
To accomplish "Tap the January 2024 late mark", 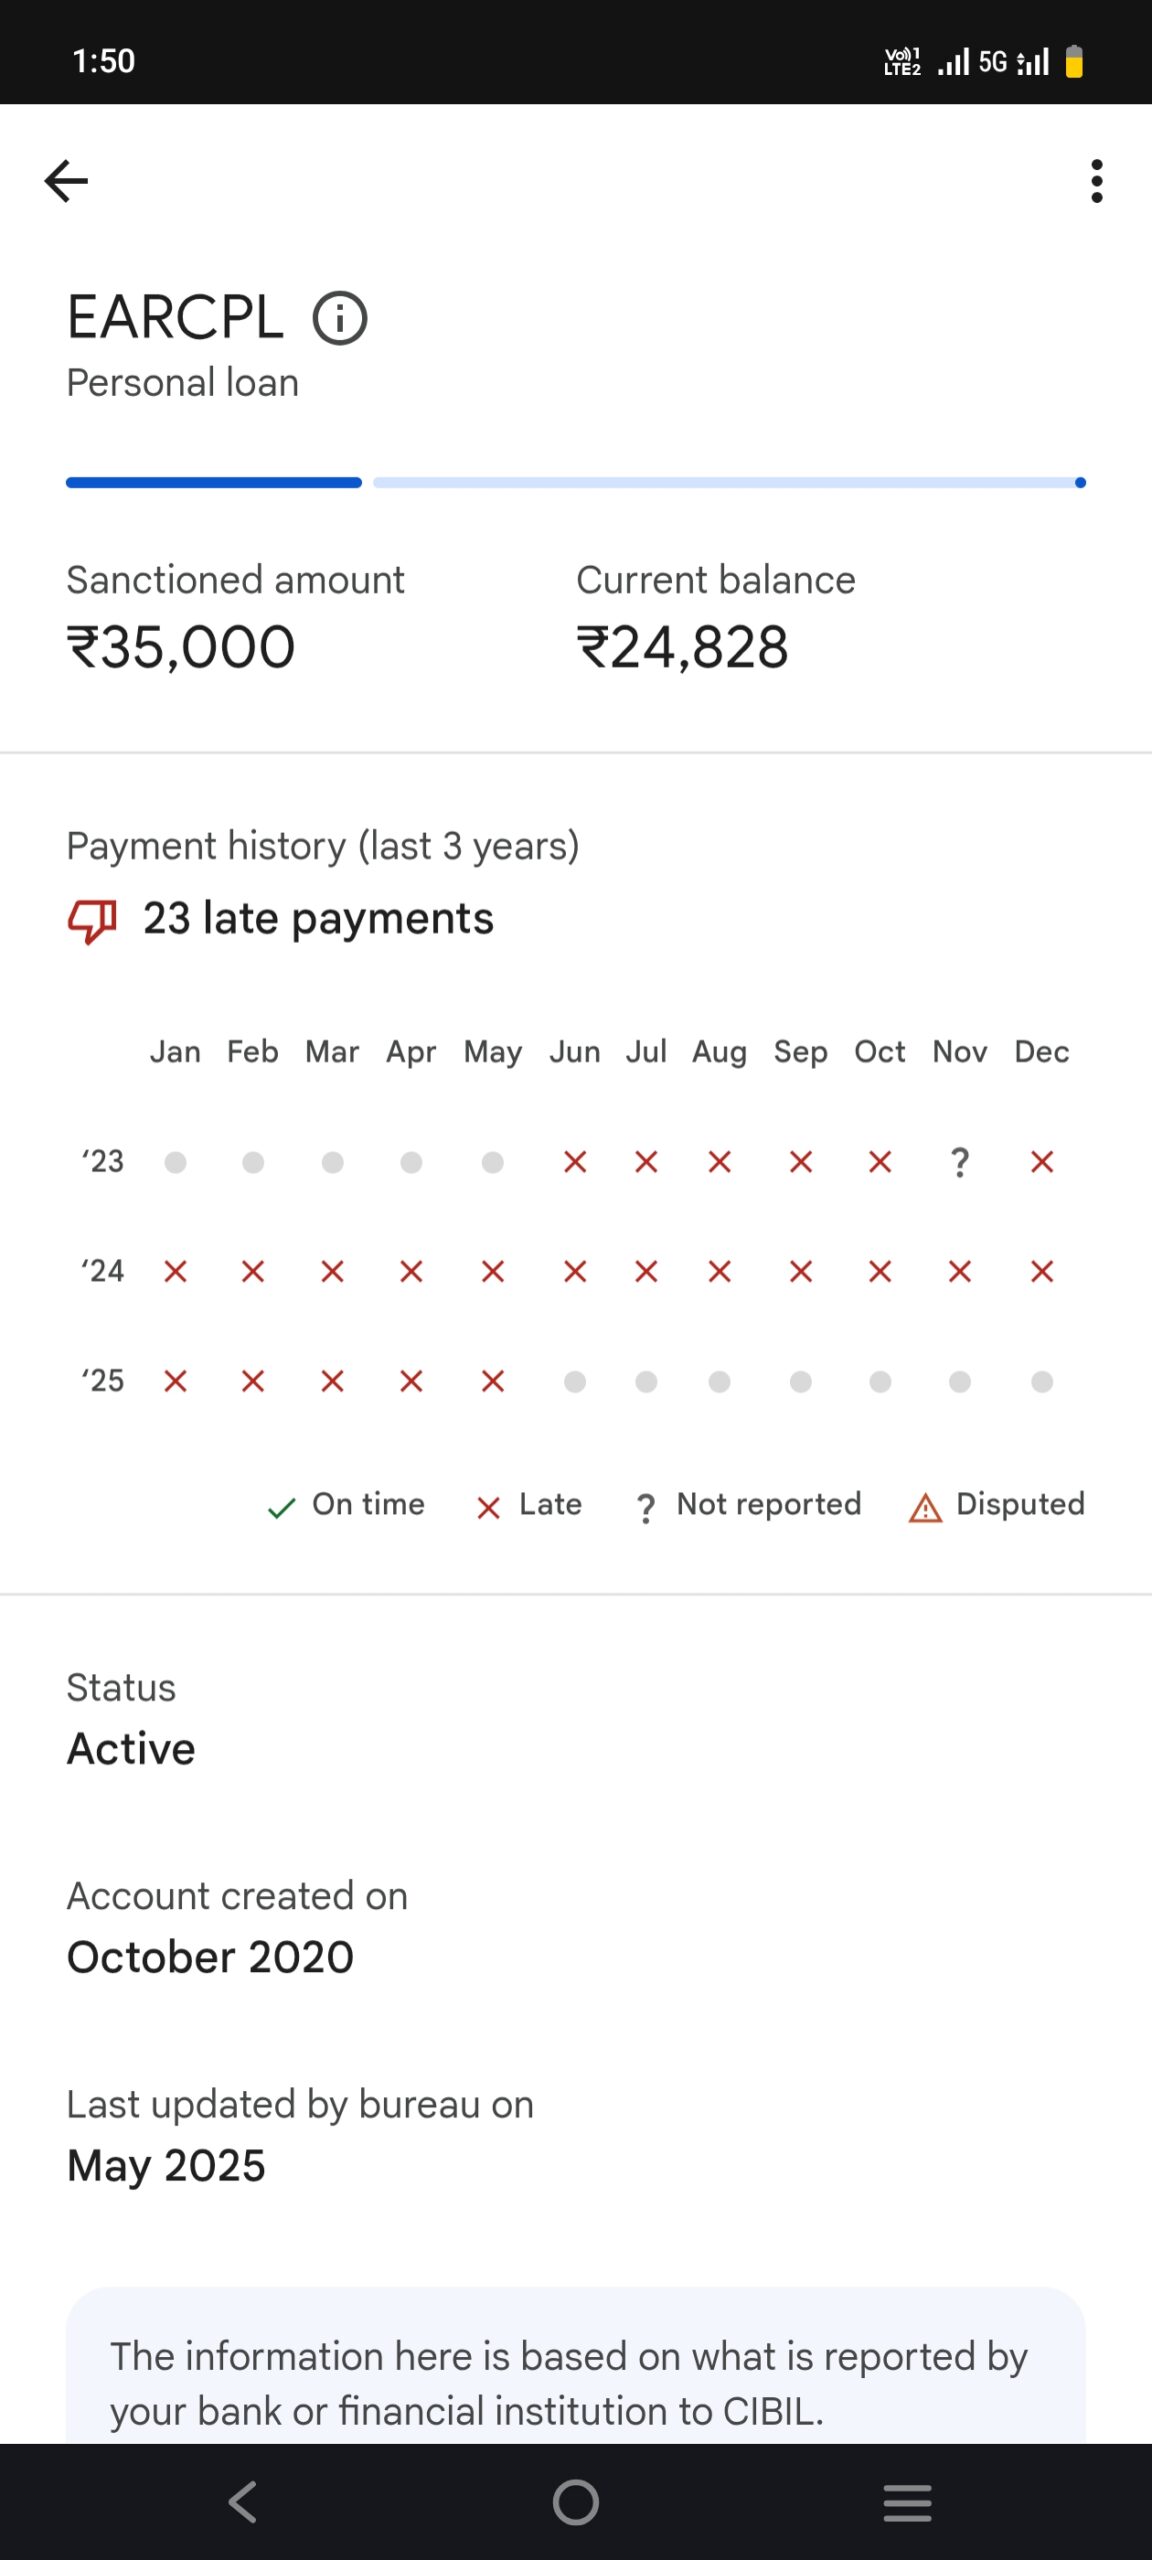I will (x=175, y=1272).
